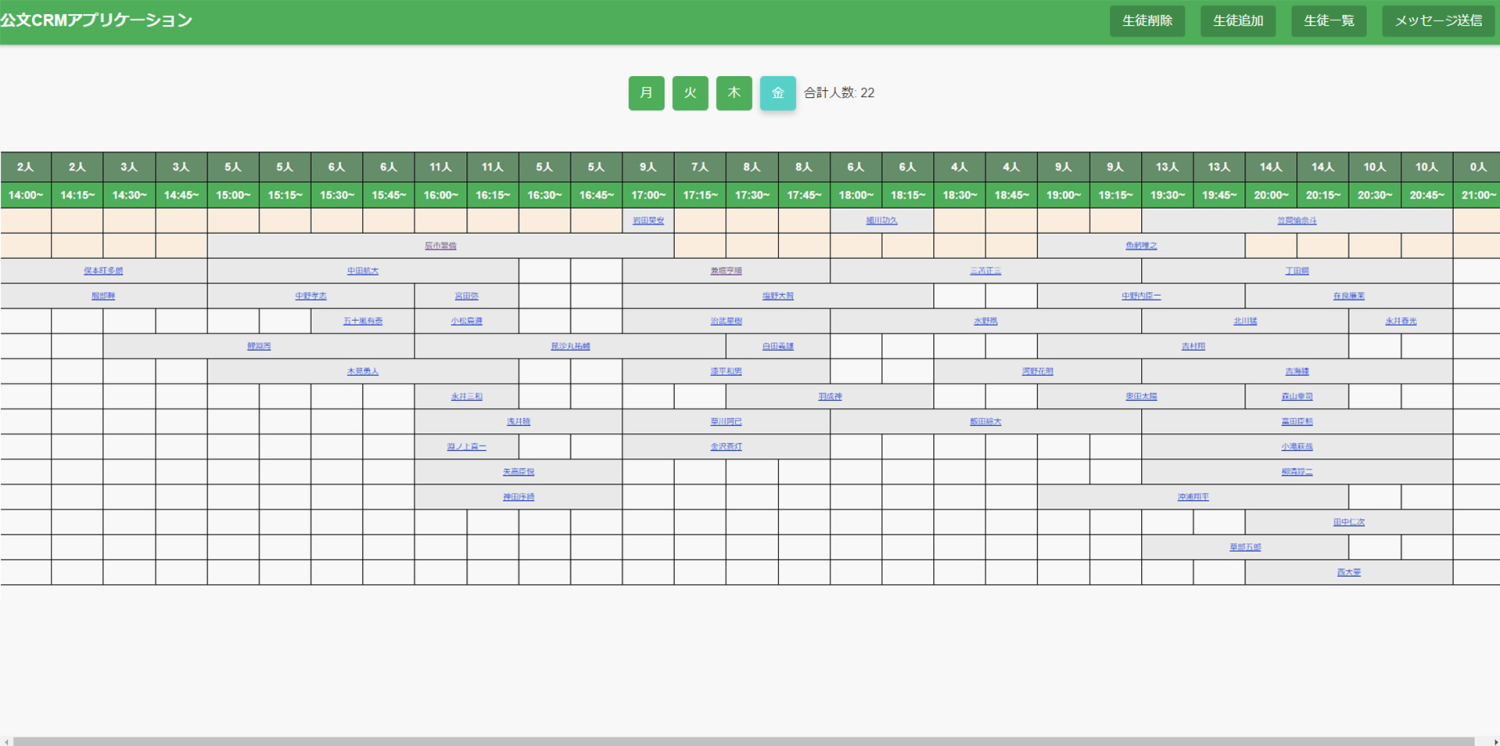Switch to the 月 day tab
The height and width of the screenshot is (746, 1500).
pos(646,93)
